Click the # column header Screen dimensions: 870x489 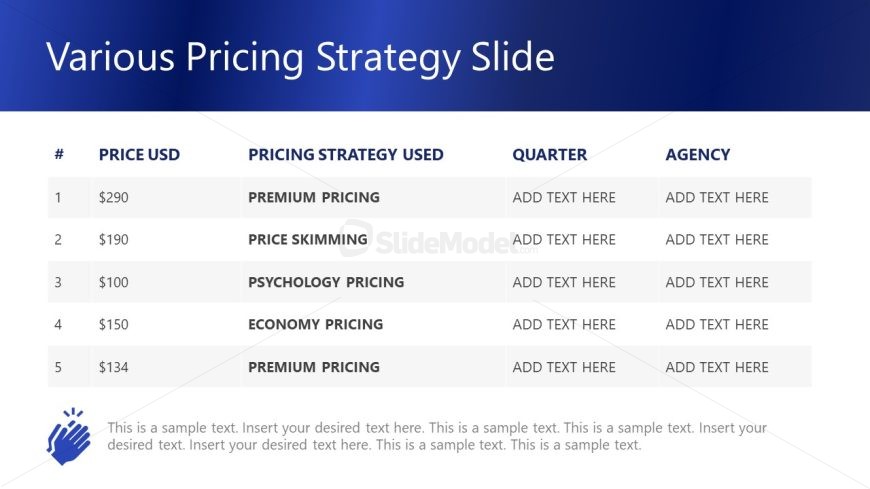(59, 154)
